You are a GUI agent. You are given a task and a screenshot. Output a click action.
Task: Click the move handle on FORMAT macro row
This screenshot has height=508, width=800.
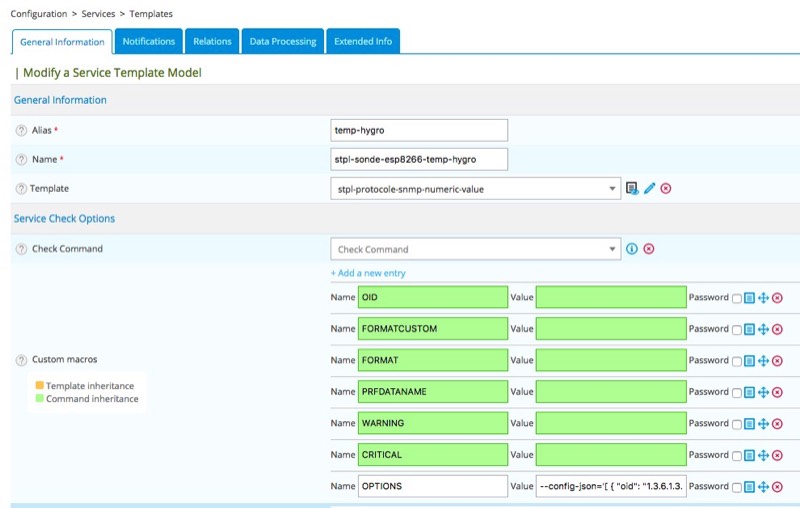click(763, 361)
